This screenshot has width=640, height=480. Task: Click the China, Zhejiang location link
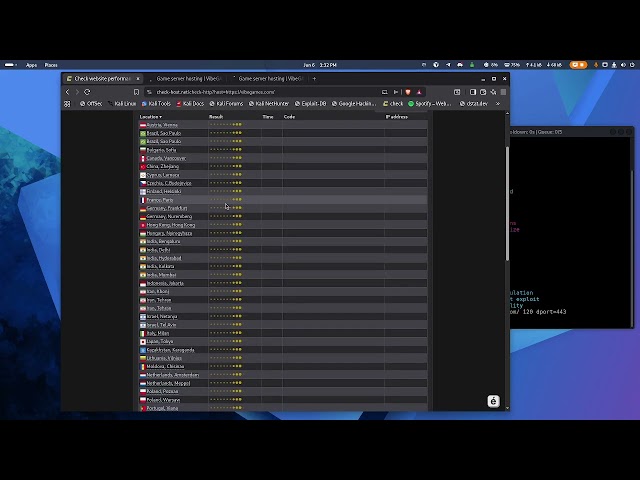[162, 167]
